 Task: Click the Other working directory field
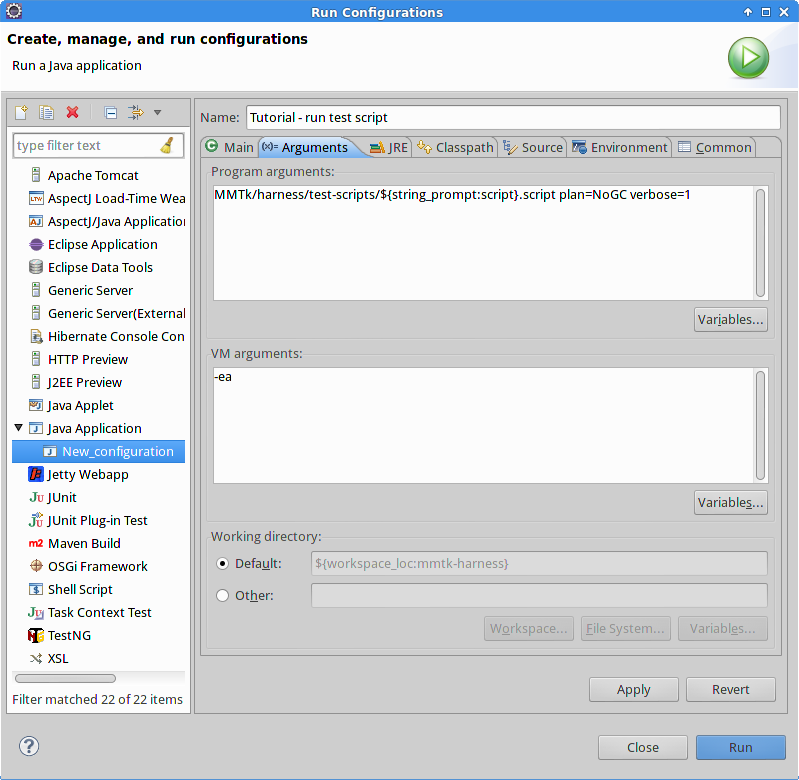click(x=539, y=595)
